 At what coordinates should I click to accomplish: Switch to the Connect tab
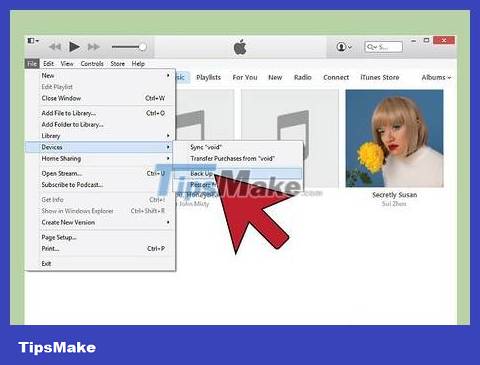pos(336,77)
